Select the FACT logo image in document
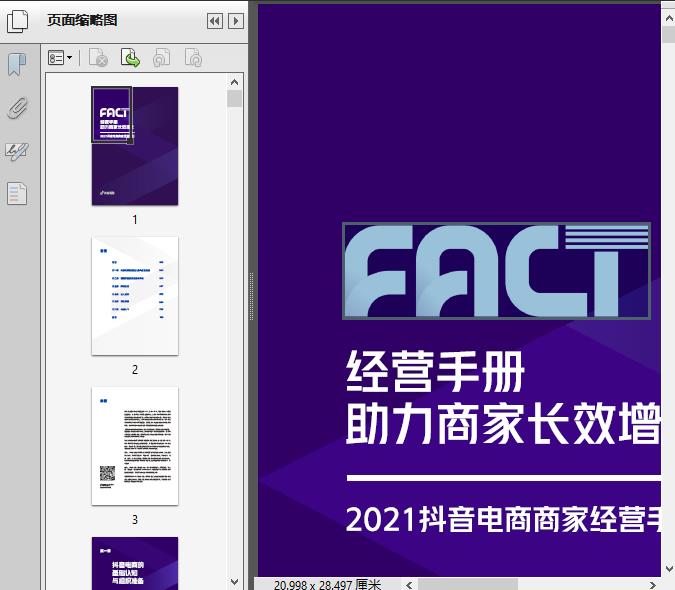Viewport: 675px width, 590px height. point(496,271)
